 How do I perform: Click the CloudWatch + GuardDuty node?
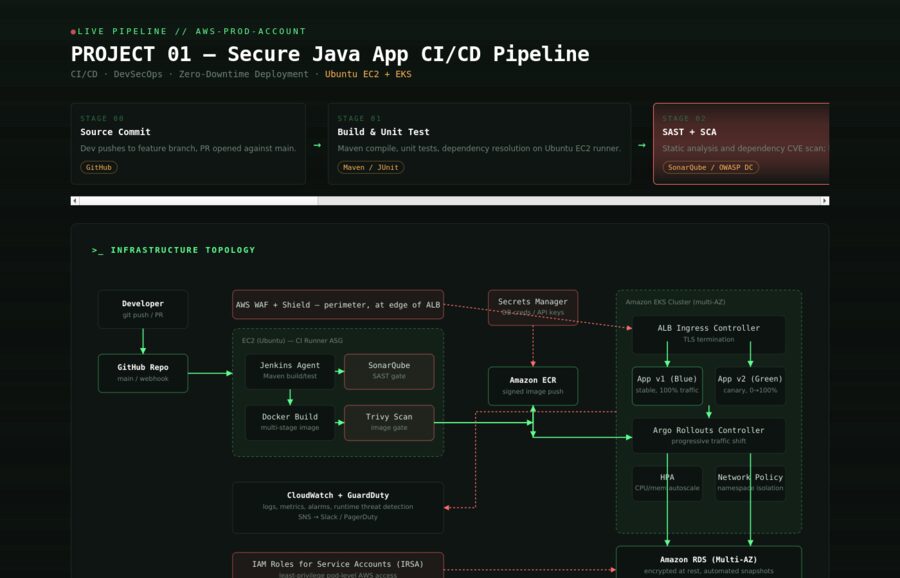pos(338,507)
